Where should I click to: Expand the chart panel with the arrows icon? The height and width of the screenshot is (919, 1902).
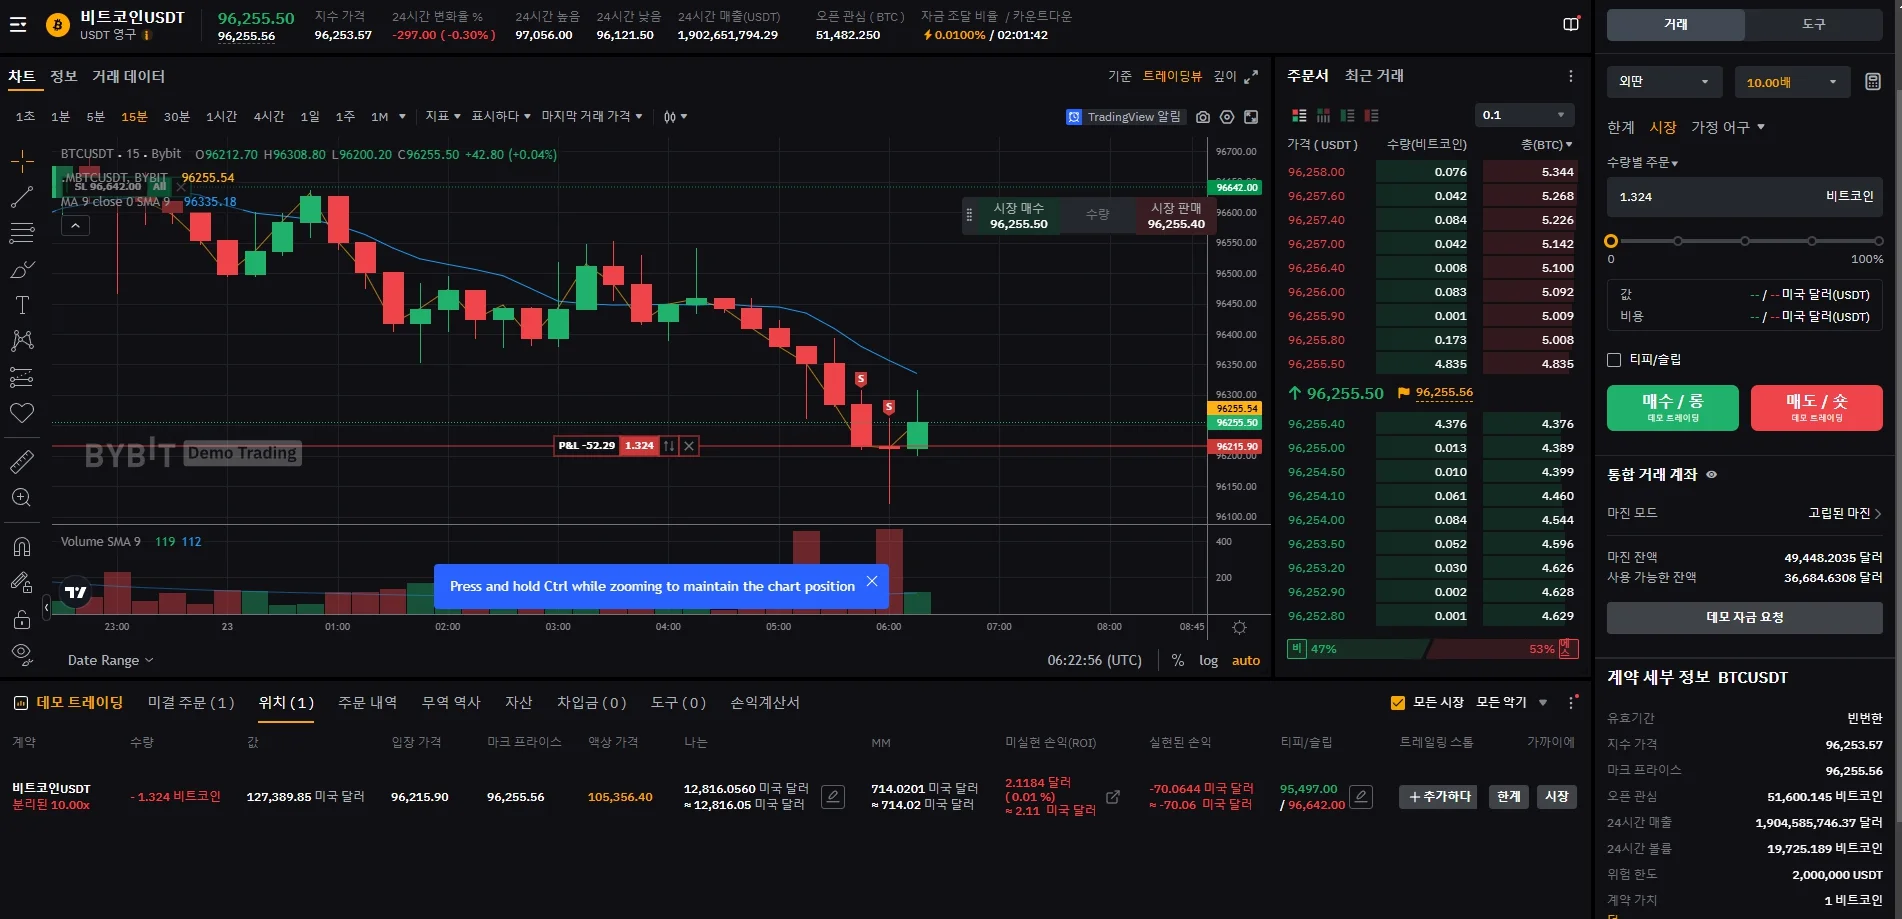1251,76
